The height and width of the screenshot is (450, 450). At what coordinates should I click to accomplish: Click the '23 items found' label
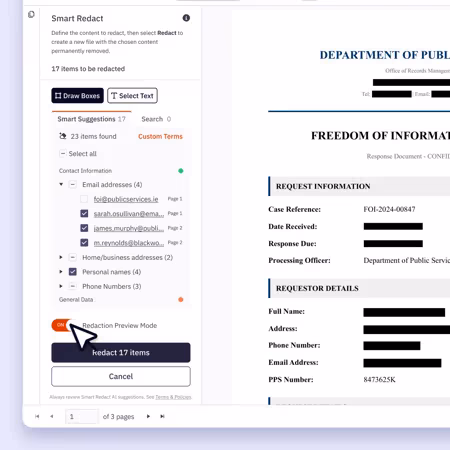[93, 136]
